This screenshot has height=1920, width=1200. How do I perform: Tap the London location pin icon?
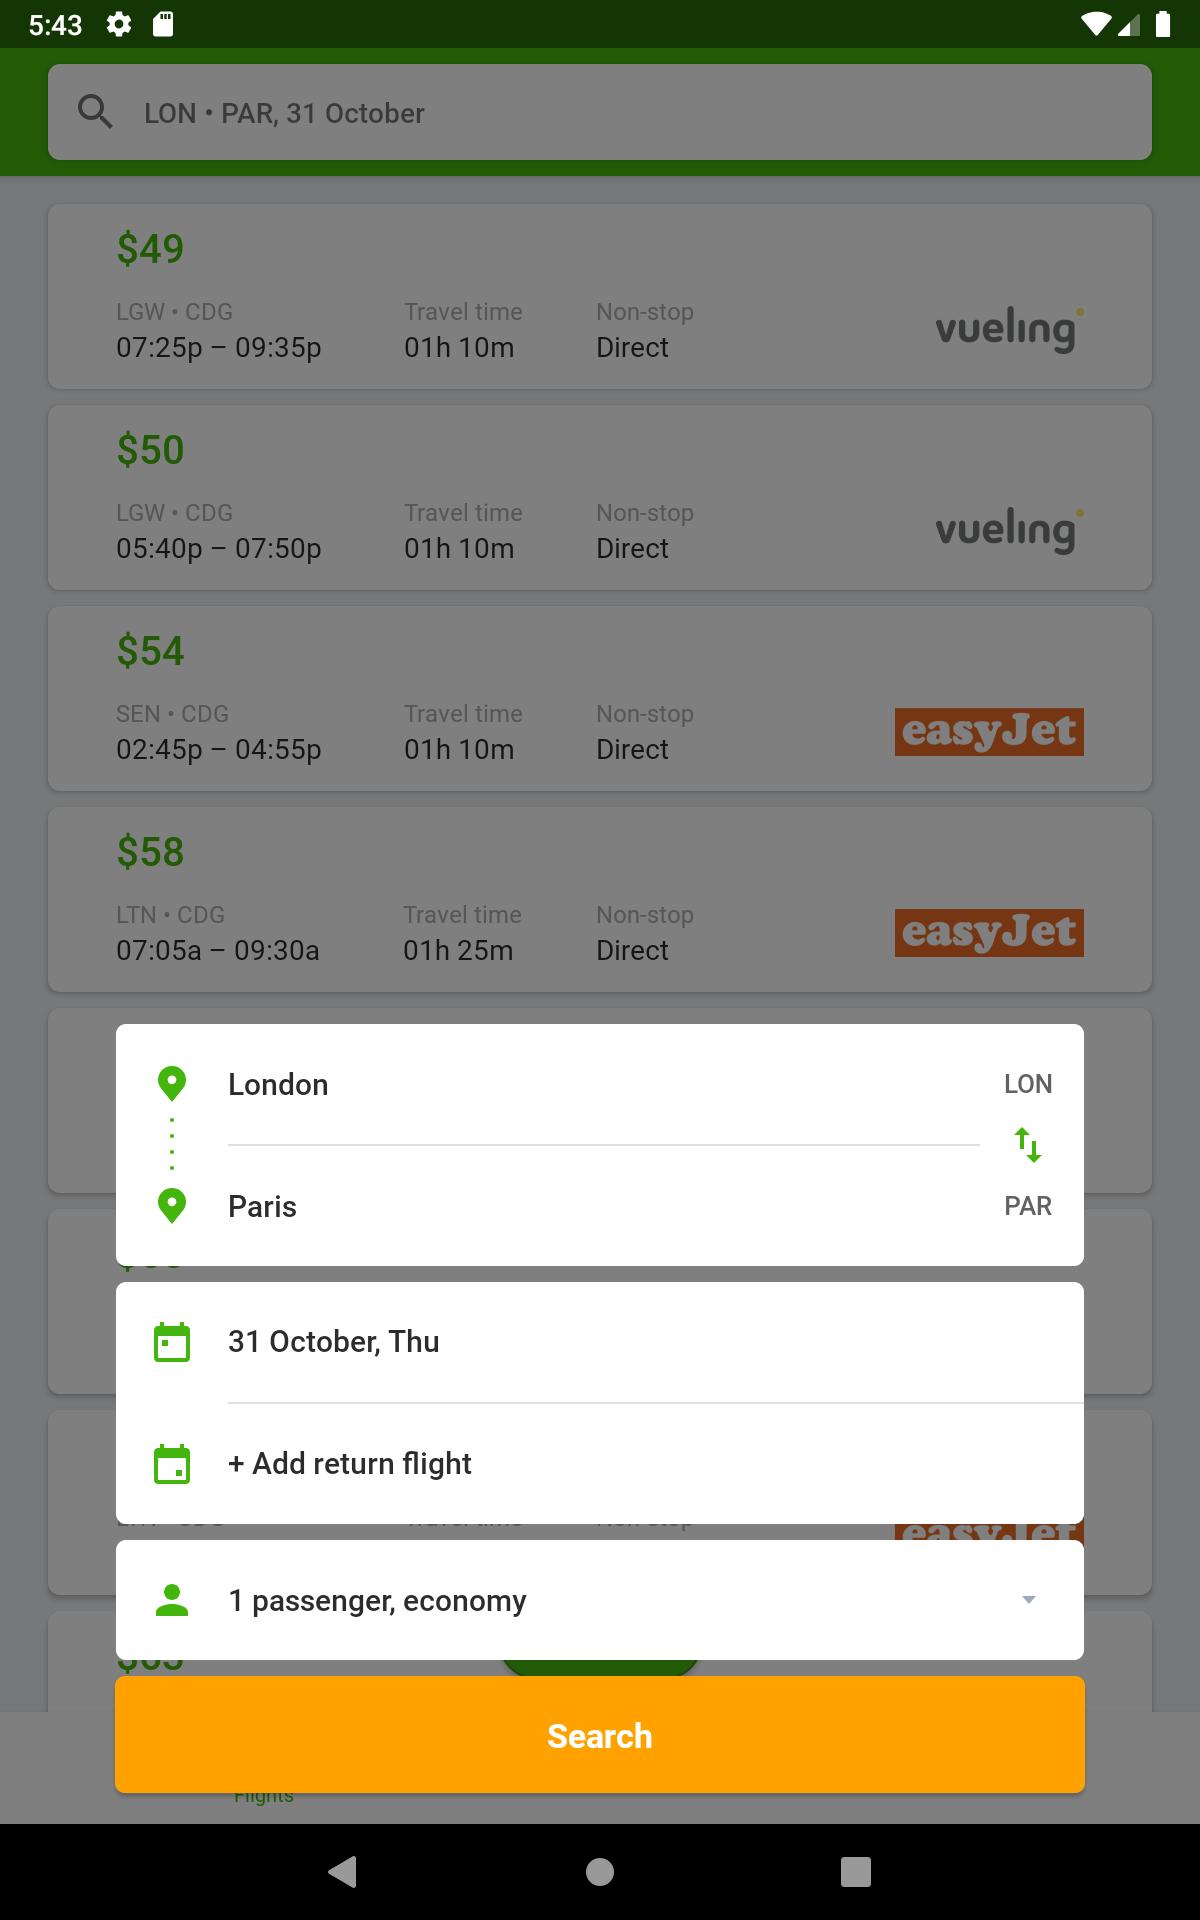tap(172, 1084)
